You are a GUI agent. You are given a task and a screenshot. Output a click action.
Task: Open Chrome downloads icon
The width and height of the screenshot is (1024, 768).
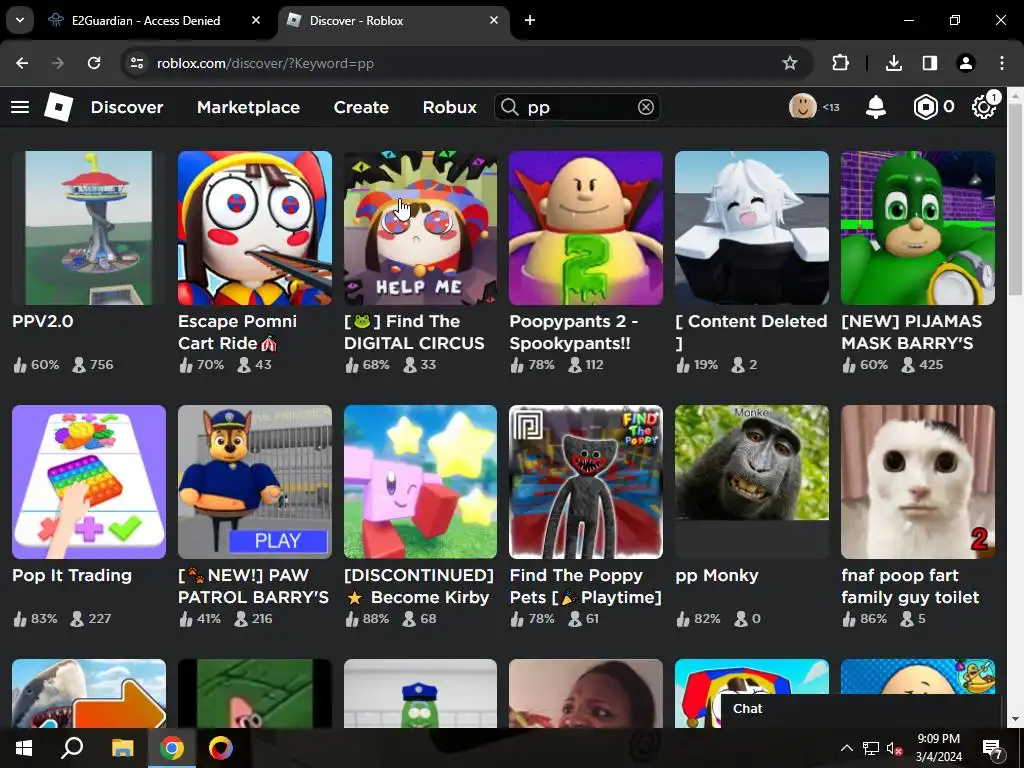pos(893,63)
